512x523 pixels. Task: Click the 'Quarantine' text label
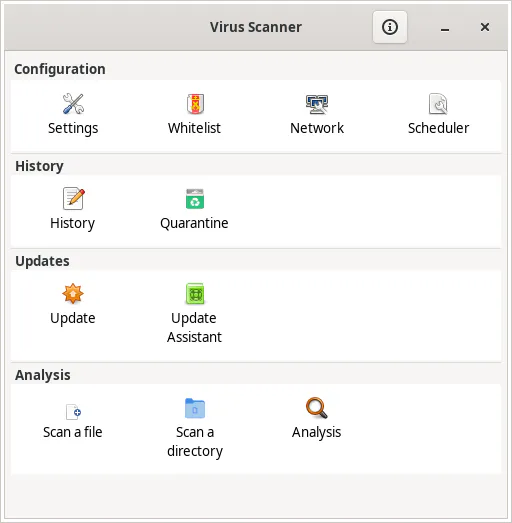click(194, 223)
